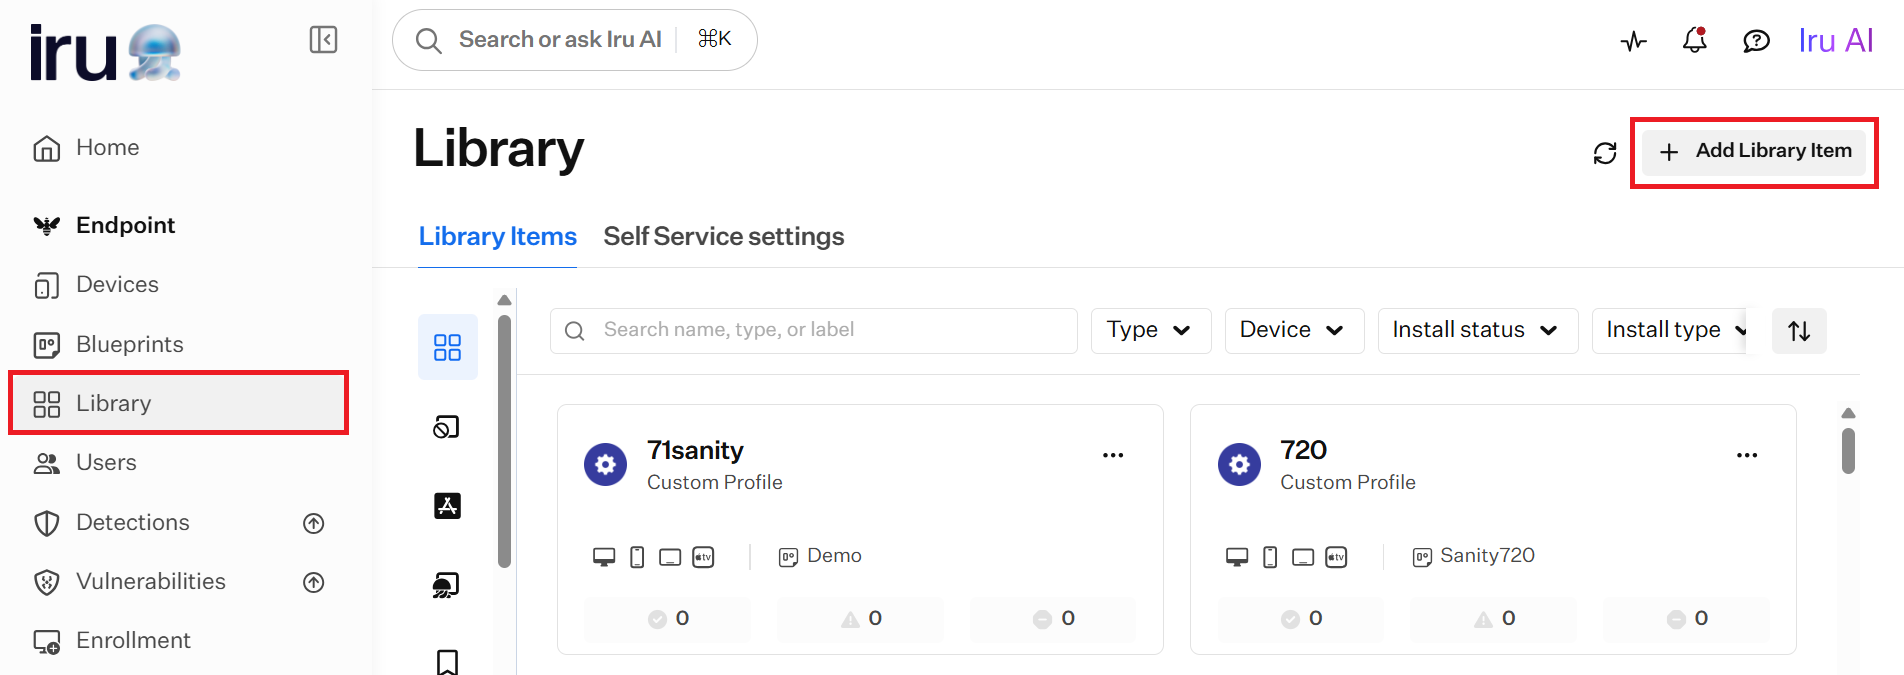Switch to Self Service settings tab
This screenshot has width=1904, height=675.
[x=724, y=237]
